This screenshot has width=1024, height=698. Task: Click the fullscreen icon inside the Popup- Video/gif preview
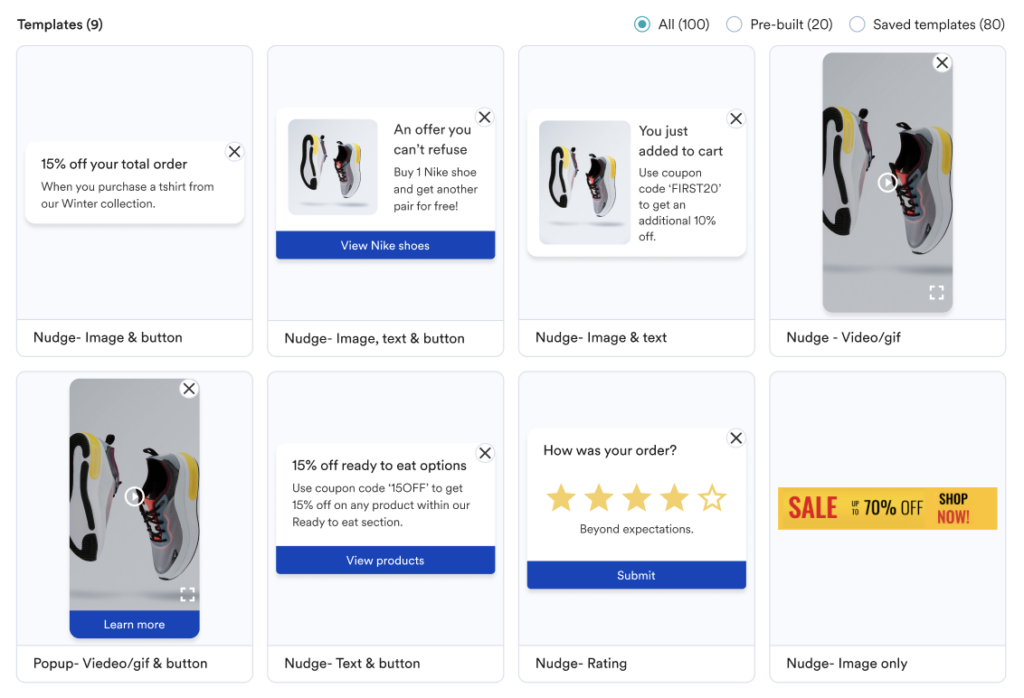click(x=187, y=594)
